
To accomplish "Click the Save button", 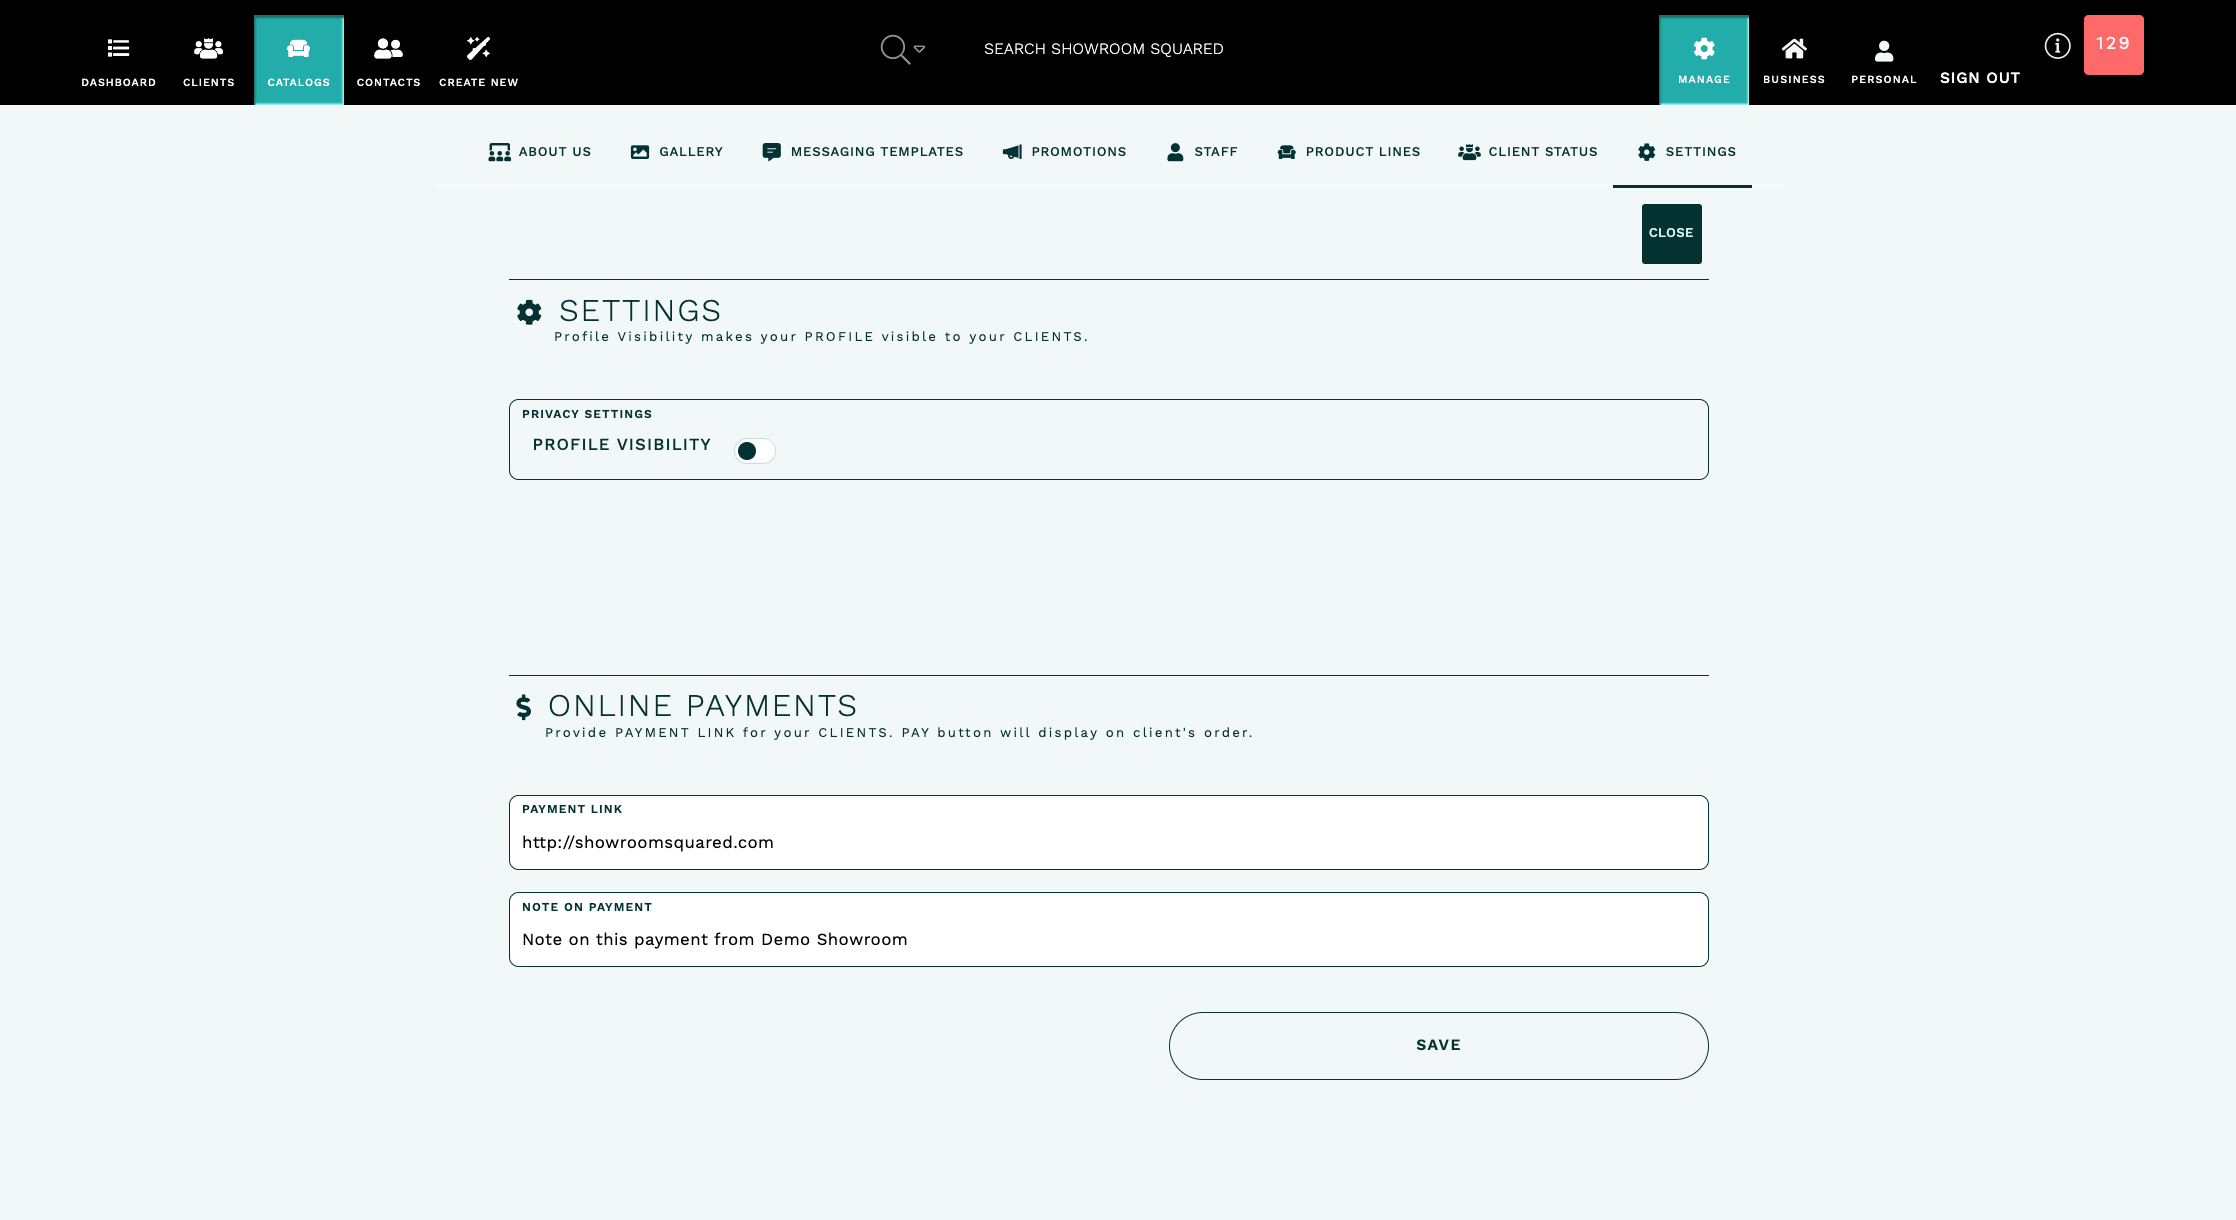I will point(1438,1045).
